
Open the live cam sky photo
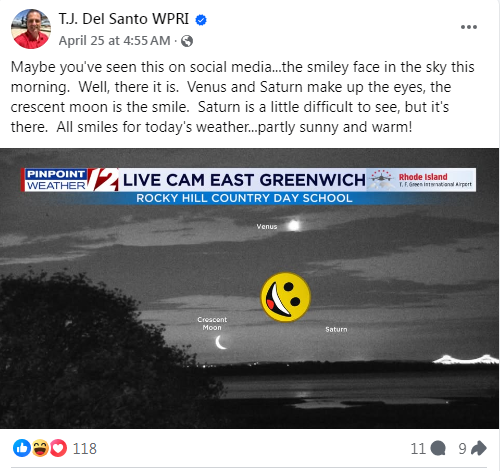click(249, 288)
